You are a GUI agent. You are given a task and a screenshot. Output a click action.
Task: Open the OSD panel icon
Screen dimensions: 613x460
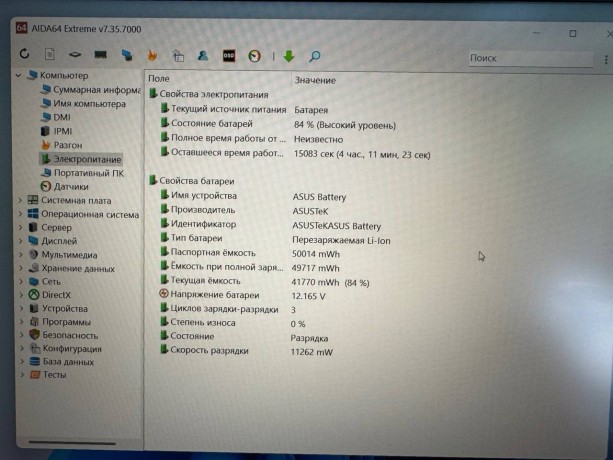(229, 56)
